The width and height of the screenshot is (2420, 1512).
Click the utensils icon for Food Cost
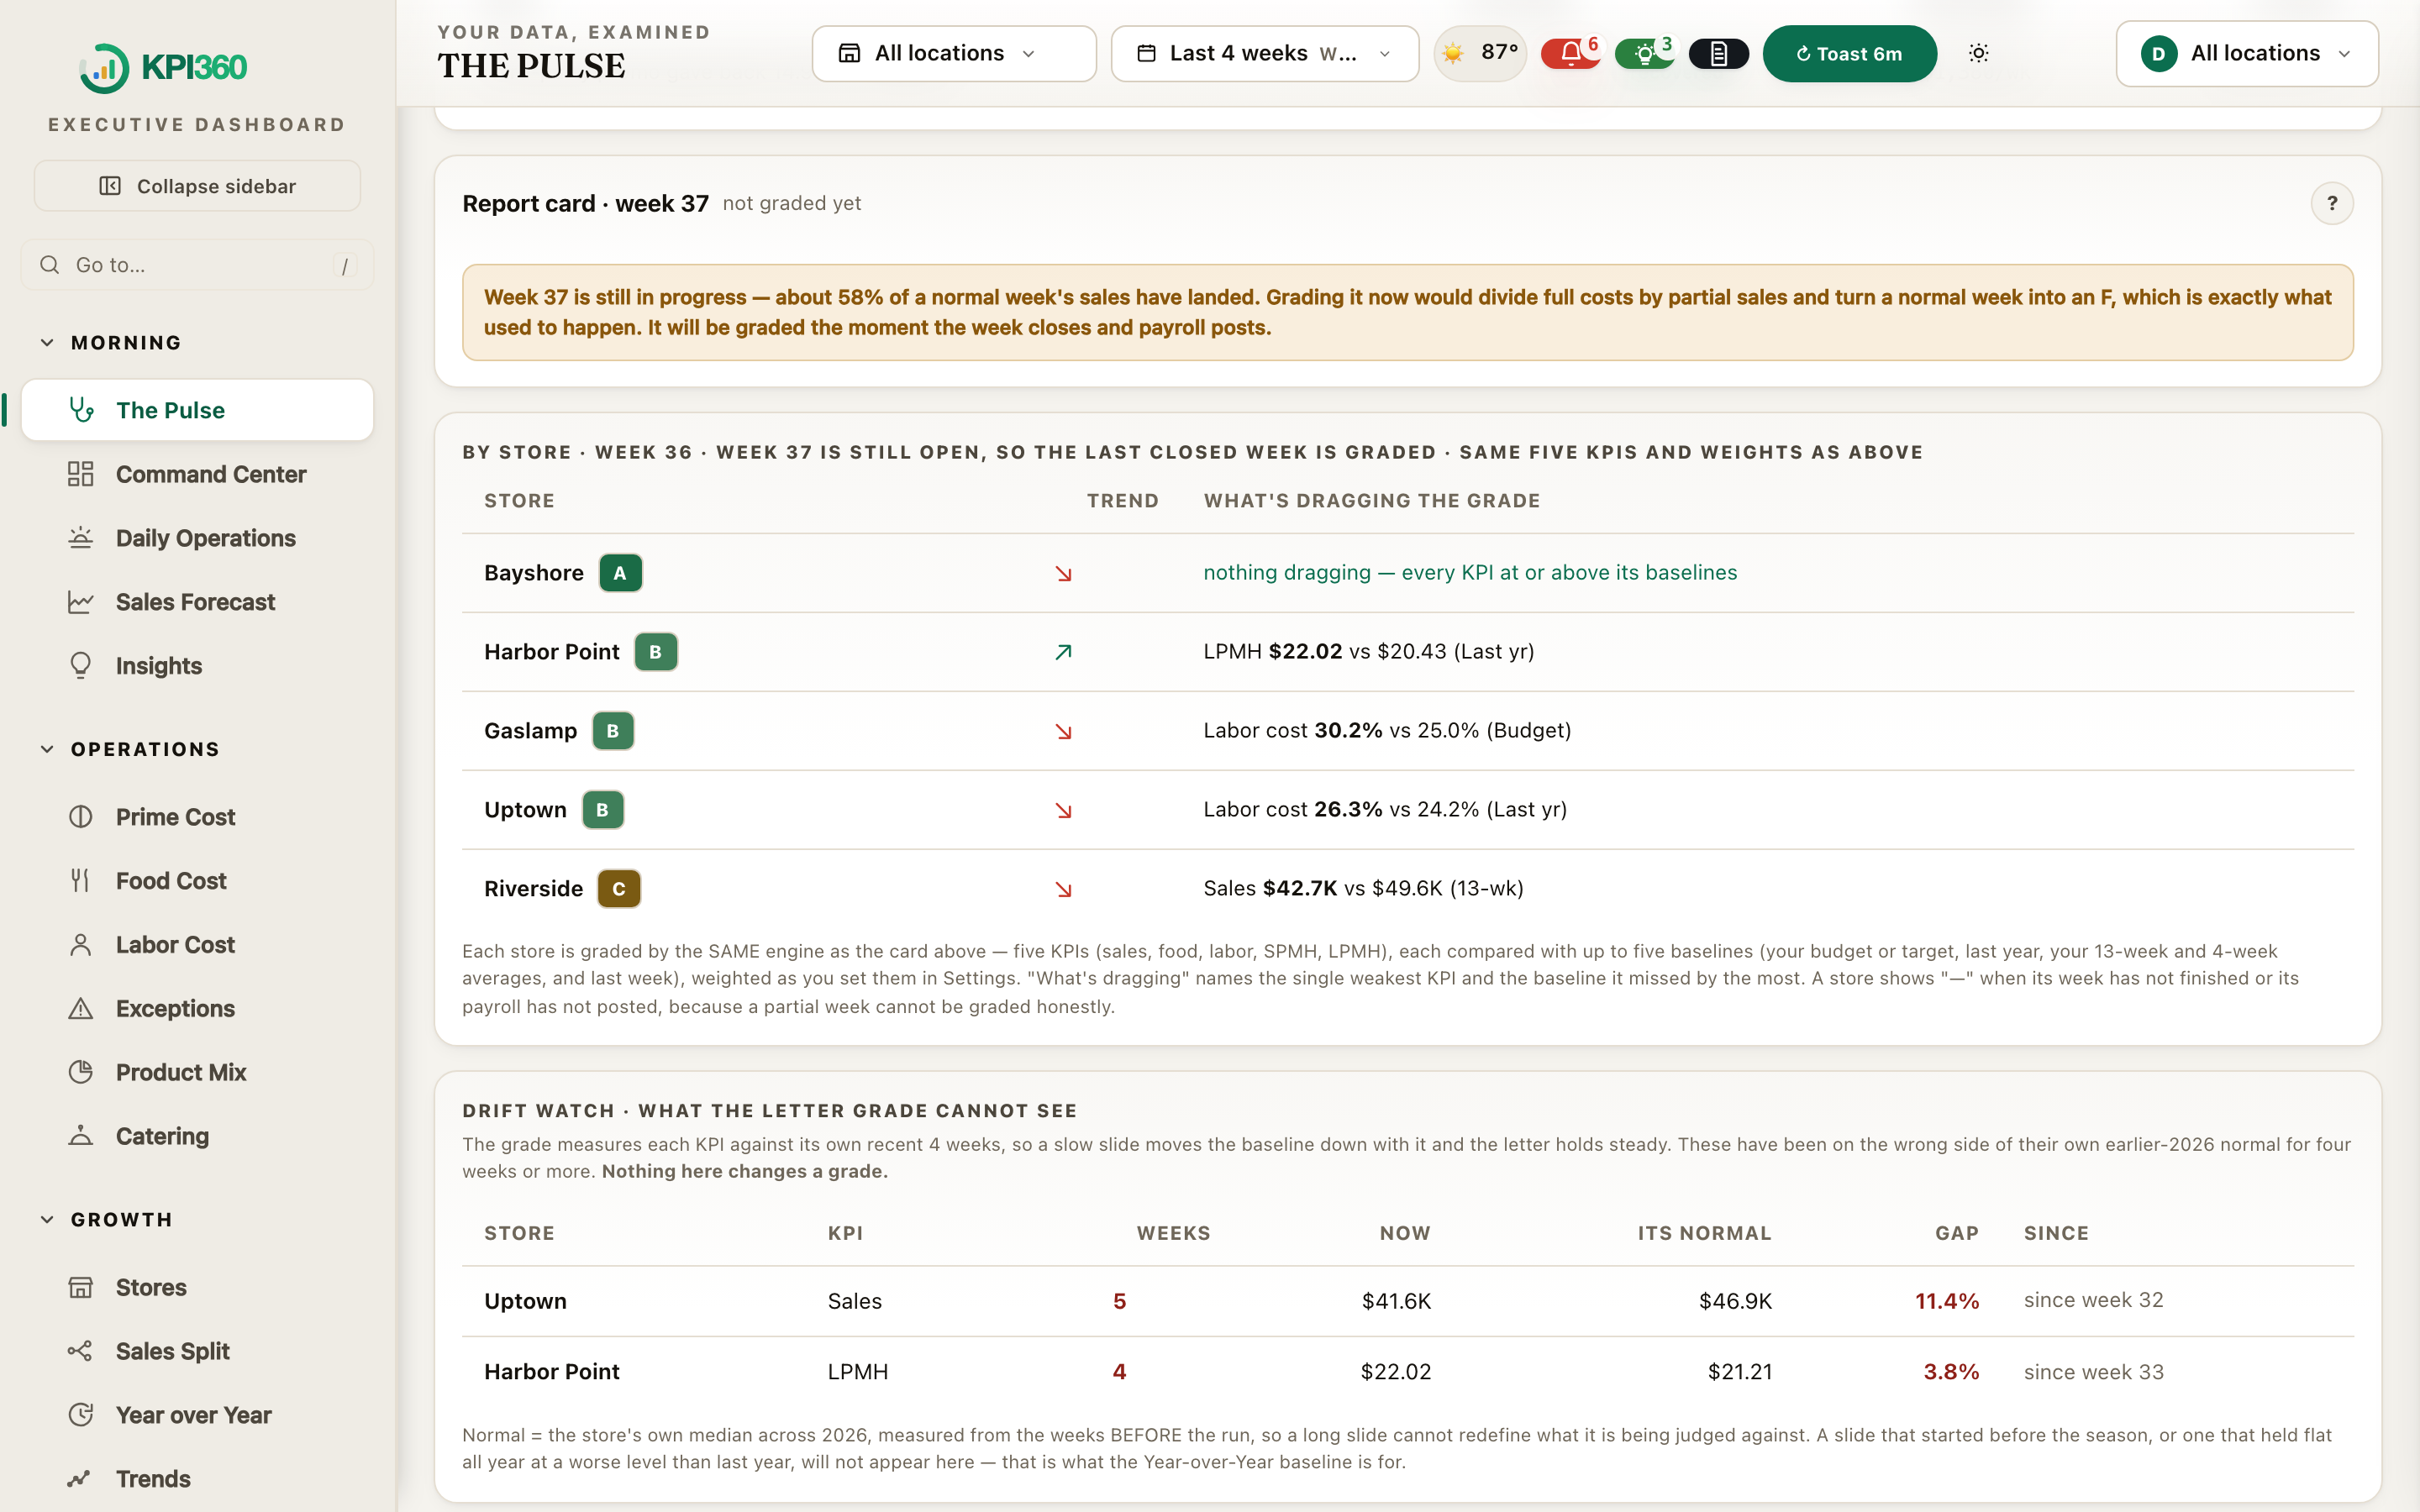click(x=81, y=881)
